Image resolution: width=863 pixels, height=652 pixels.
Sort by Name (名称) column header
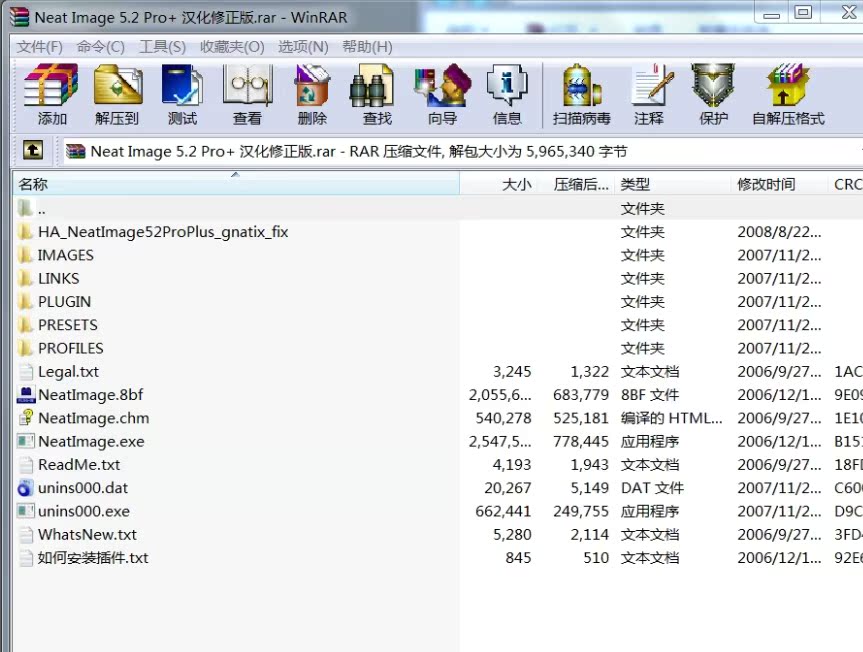236,184
